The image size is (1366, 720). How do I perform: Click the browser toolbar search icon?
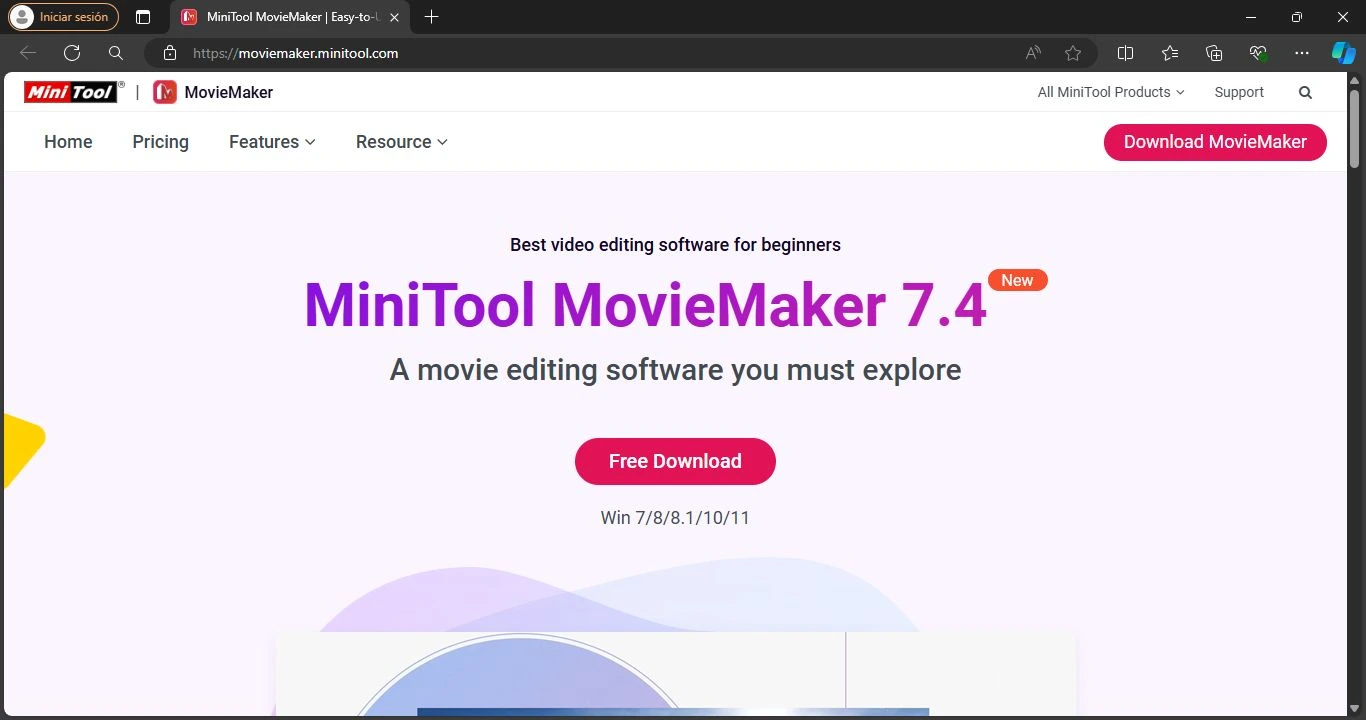[x=116, y=53]
